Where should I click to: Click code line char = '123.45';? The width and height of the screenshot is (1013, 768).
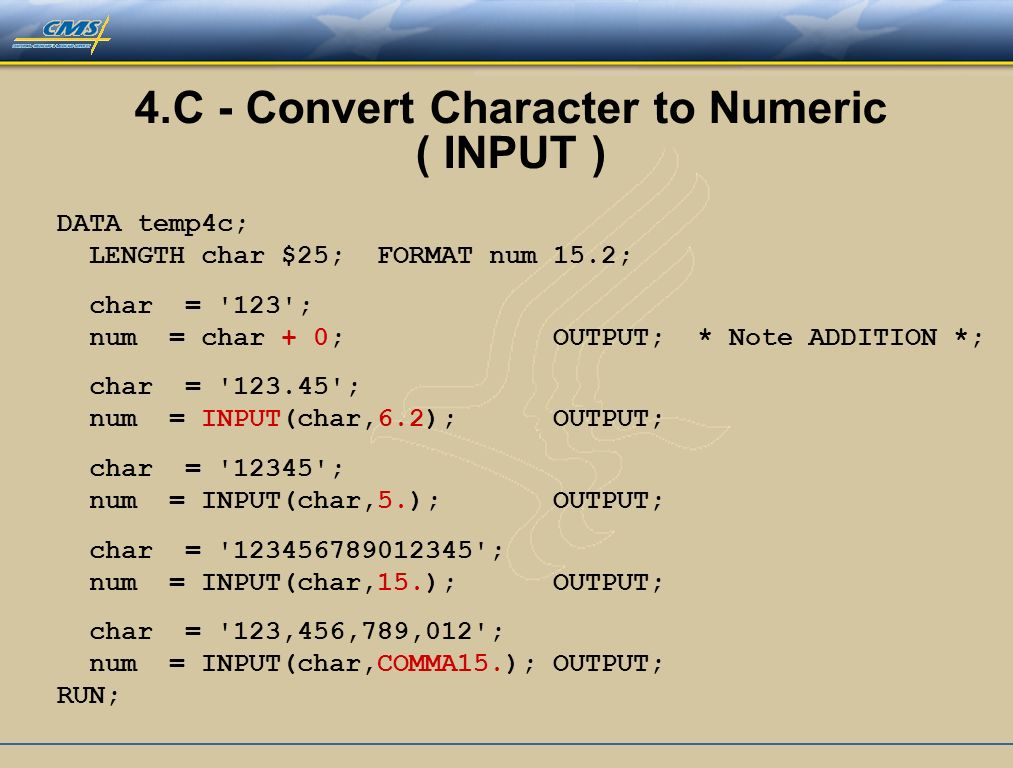pos(224,386)
